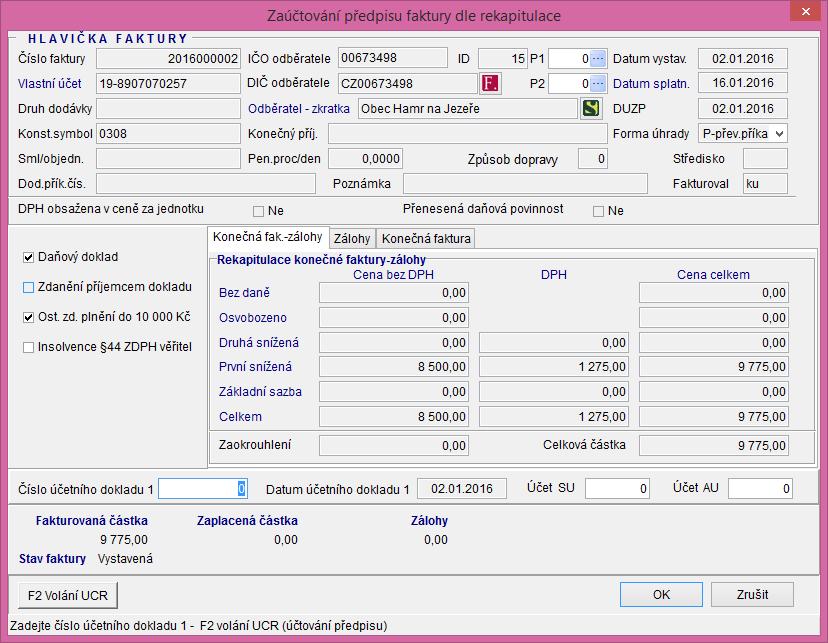Click the Druhá snížená DPH field

(553, 343)
